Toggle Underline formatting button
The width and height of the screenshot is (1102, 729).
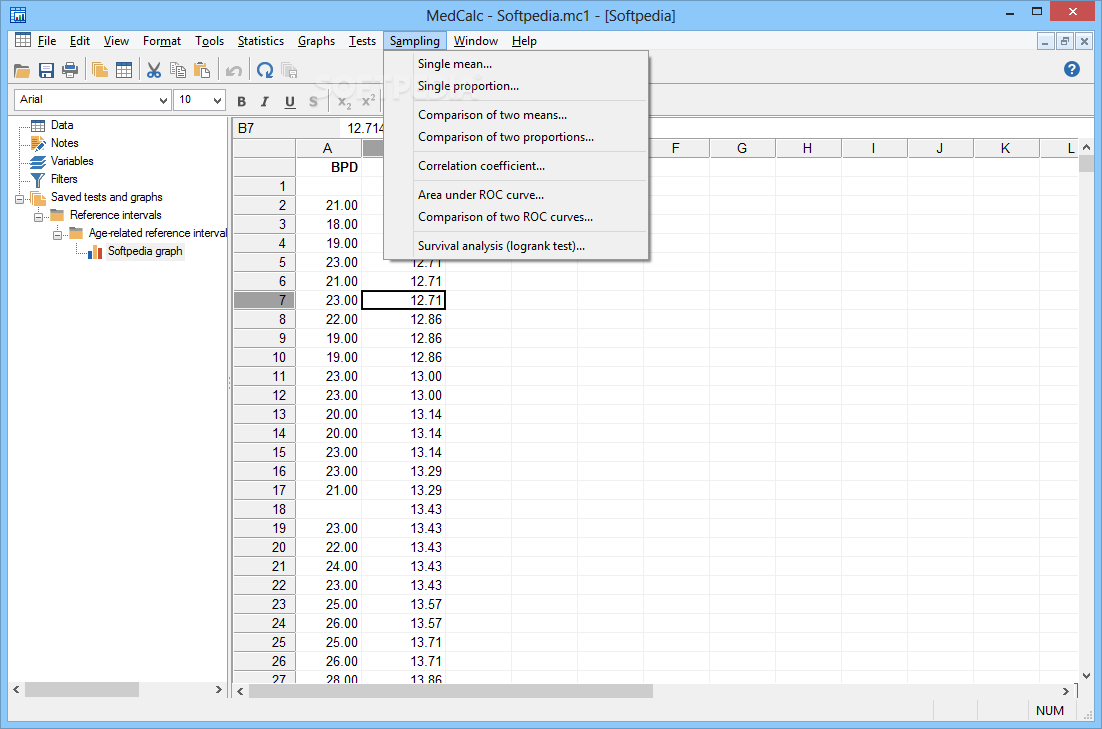point(290,101)
